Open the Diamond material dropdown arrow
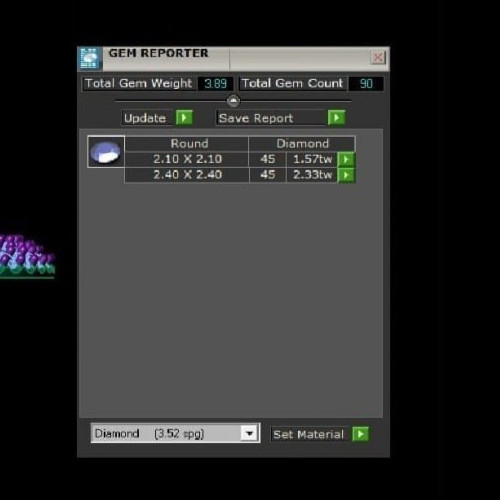This screenshot has height=500, width=500. pyautogui.click(x=249, y=433)
